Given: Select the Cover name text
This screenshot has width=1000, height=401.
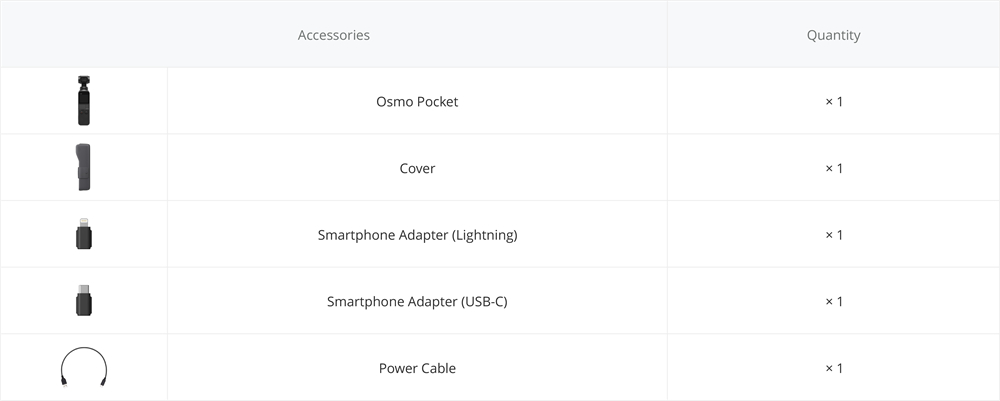Looking at the screenshot, I should click(417, 169).
